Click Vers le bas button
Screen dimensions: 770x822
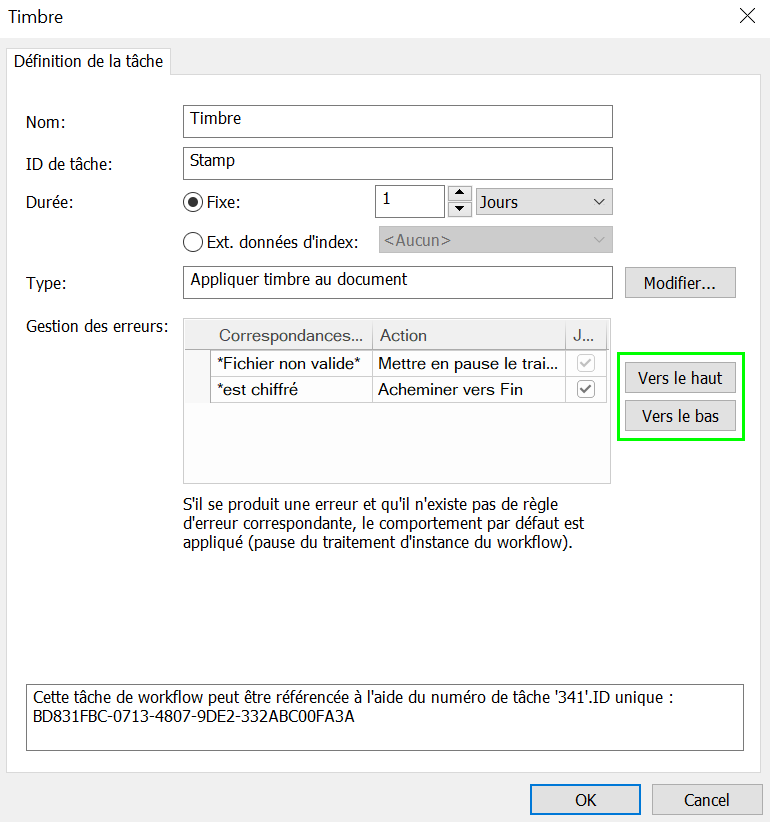click(680, 416)
